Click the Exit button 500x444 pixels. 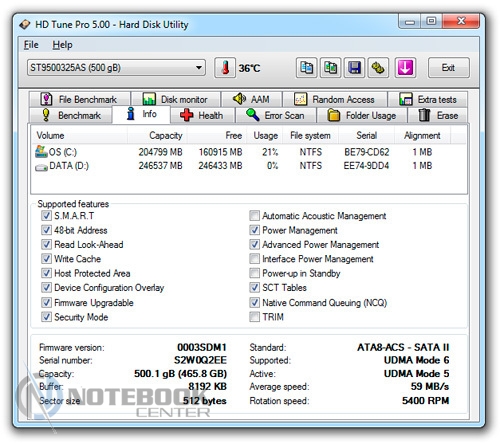448,68
